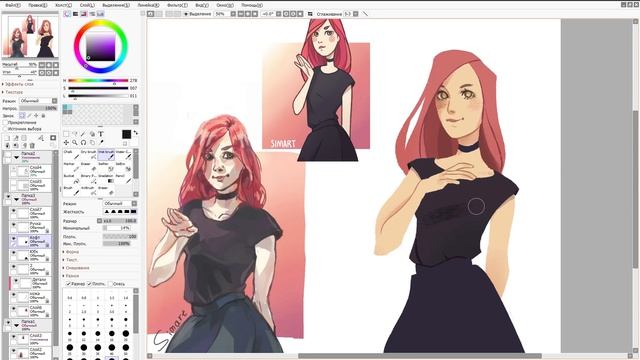
Task: Expand the Эффекты слоя section
Action: pyautogui.click(x=18, y=84)
